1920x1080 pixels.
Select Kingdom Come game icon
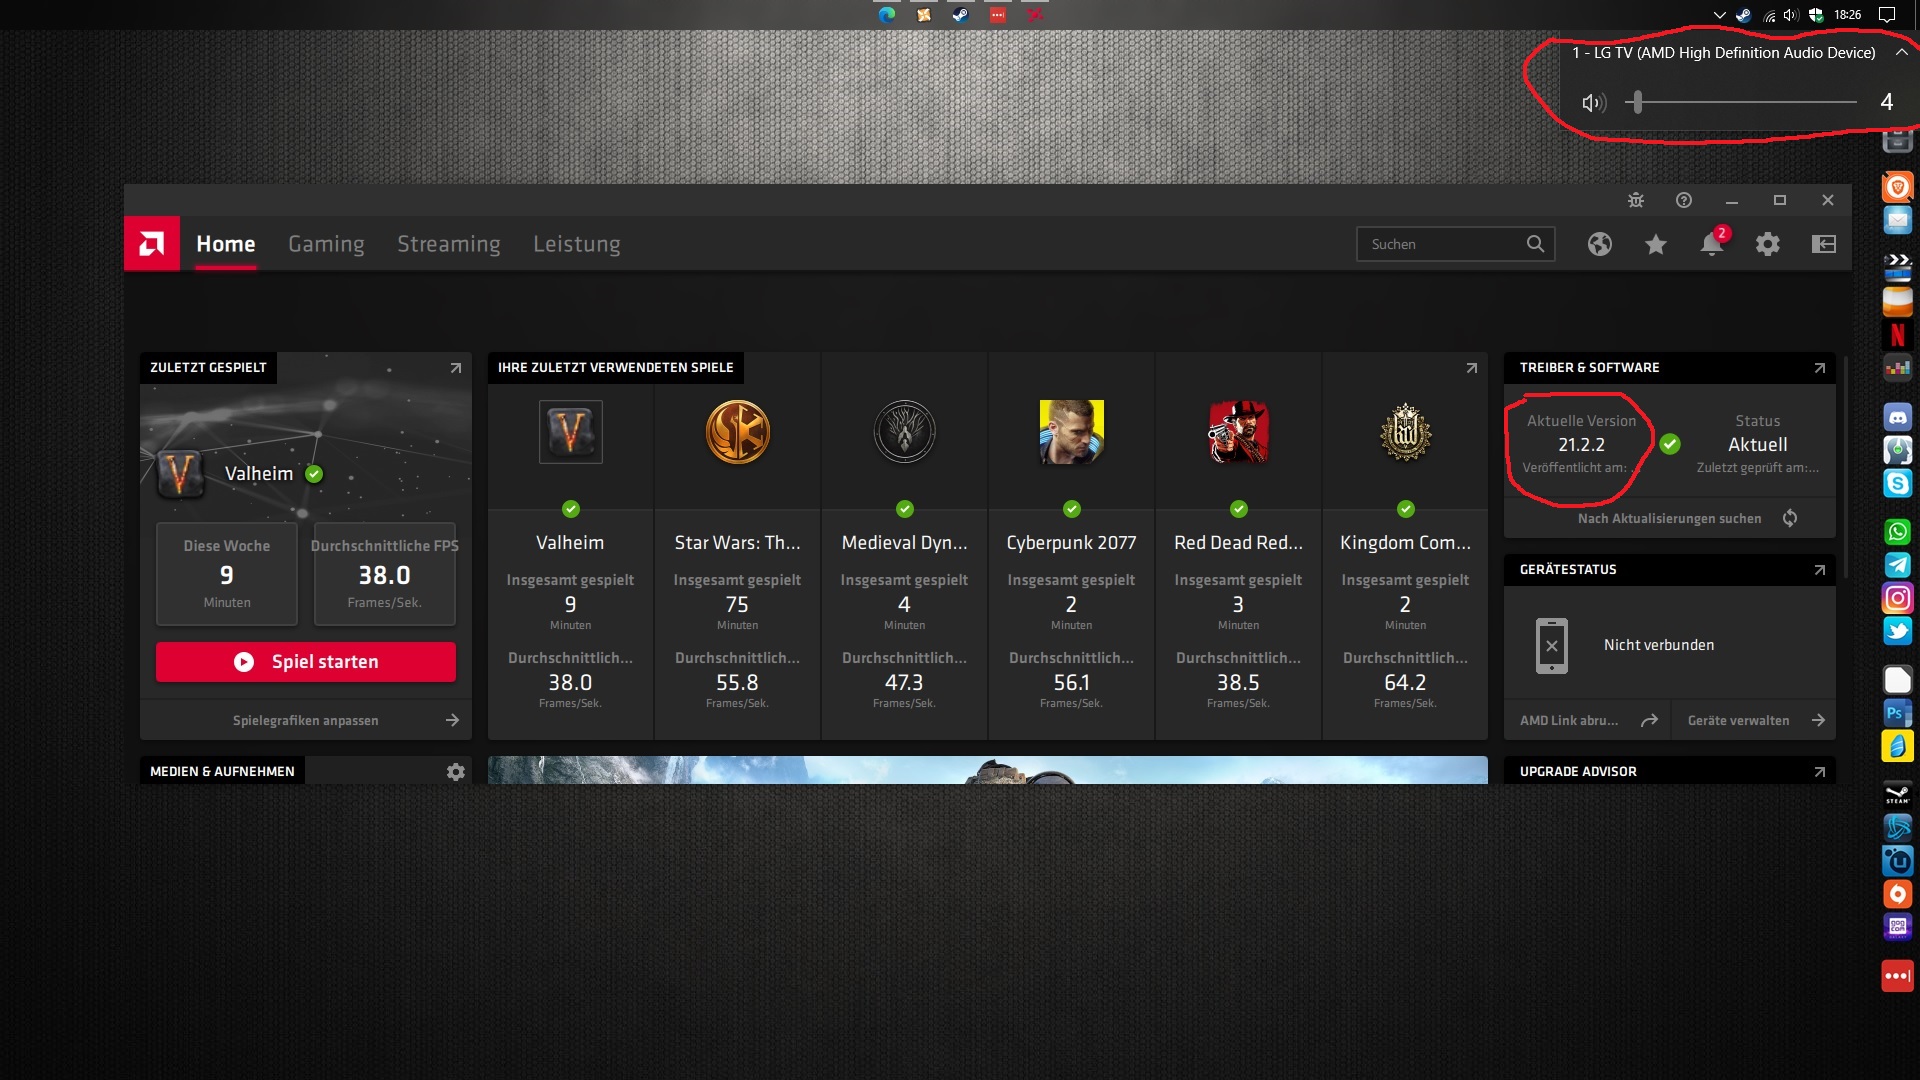point(1406,432)
